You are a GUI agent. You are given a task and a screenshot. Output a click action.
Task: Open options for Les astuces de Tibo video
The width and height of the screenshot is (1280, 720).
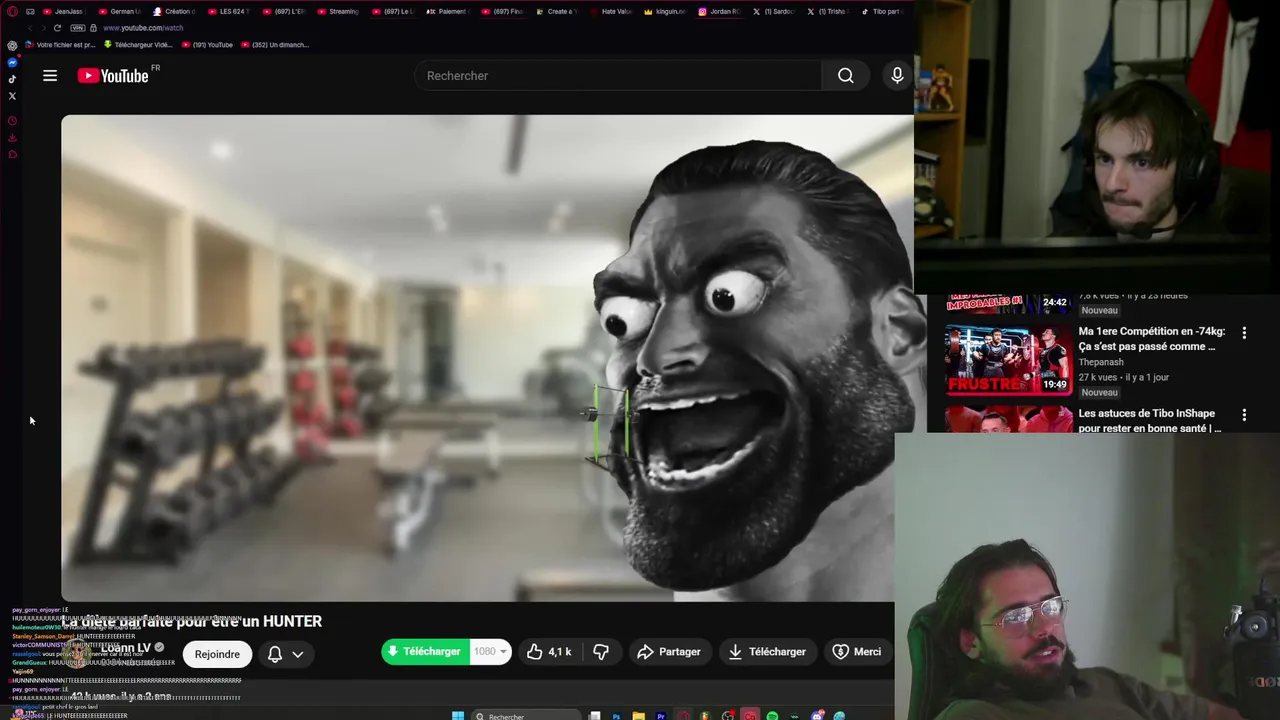click(x=1244, y=415)
